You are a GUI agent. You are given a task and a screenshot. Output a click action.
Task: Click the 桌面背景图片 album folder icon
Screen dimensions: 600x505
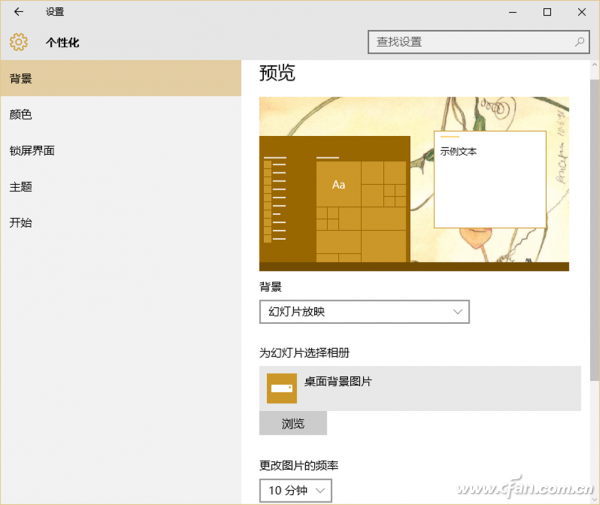pos(282,388)
